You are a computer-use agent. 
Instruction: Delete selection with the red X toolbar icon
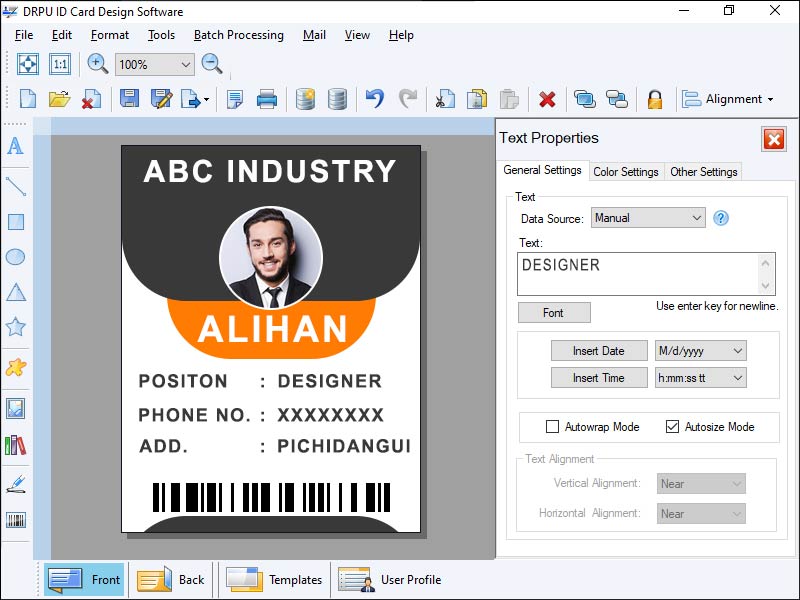[547, 99]
